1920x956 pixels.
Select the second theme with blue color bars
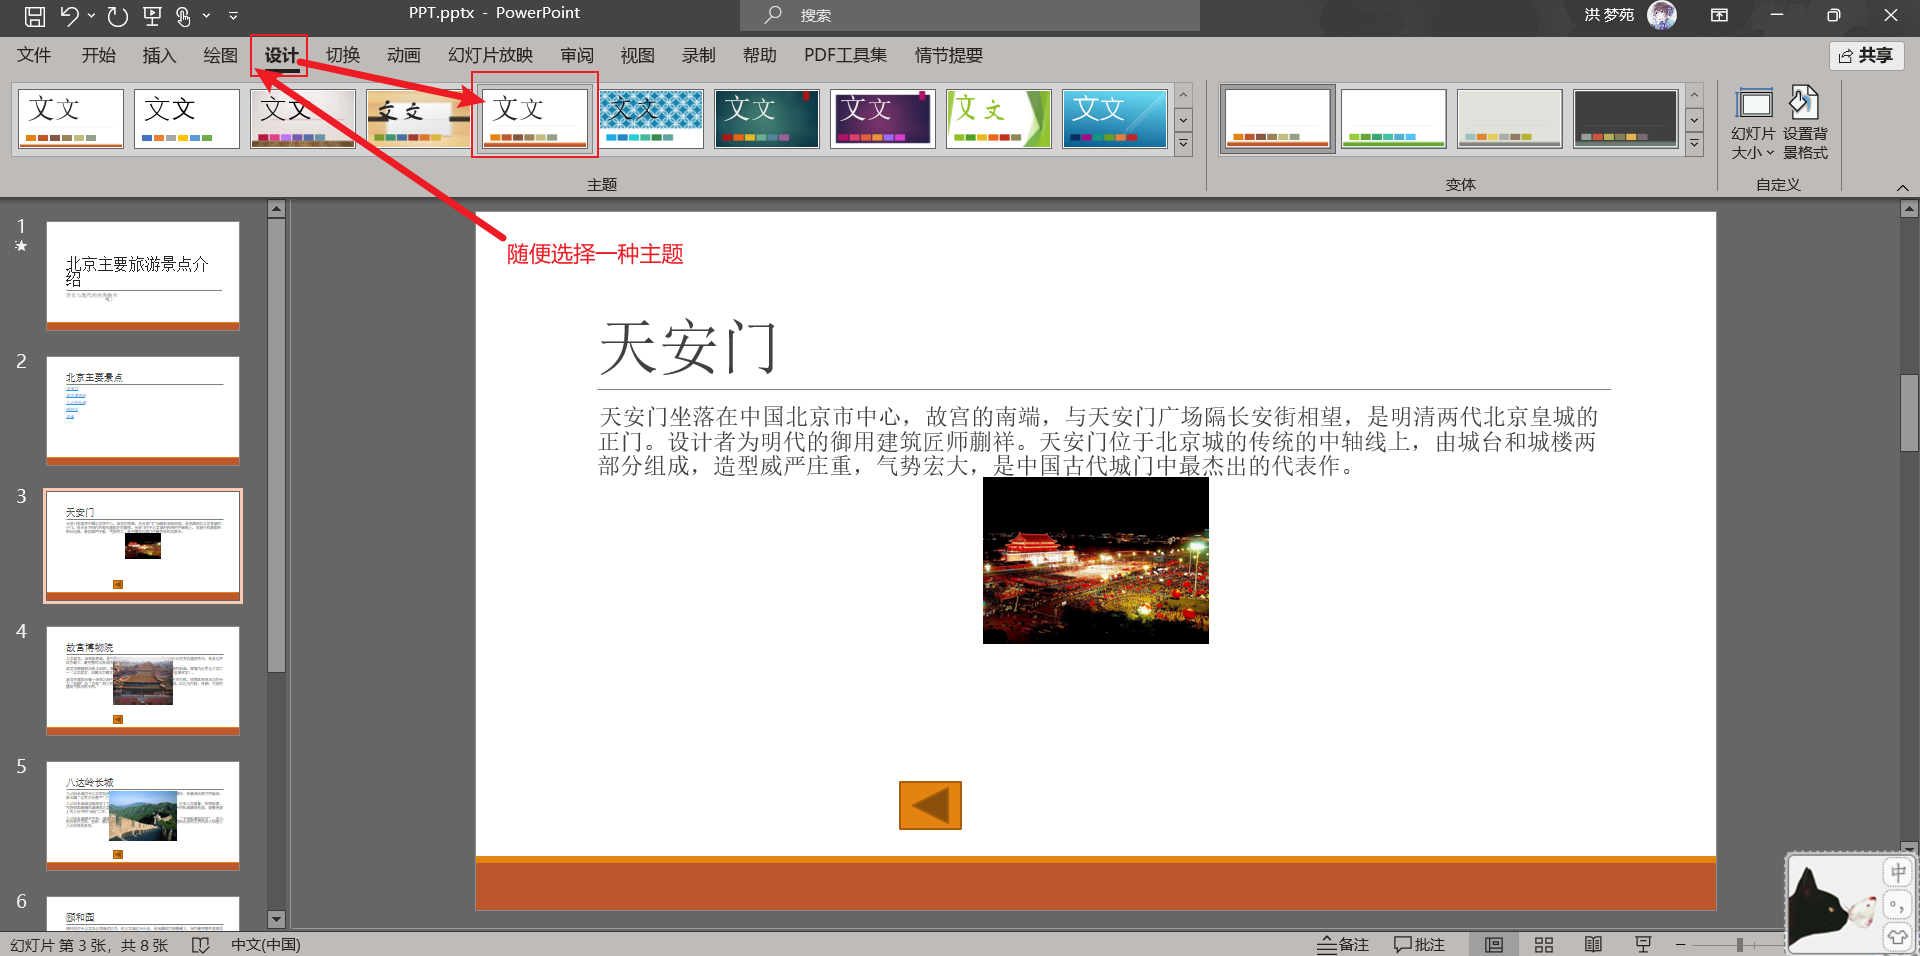pos(187,118)
